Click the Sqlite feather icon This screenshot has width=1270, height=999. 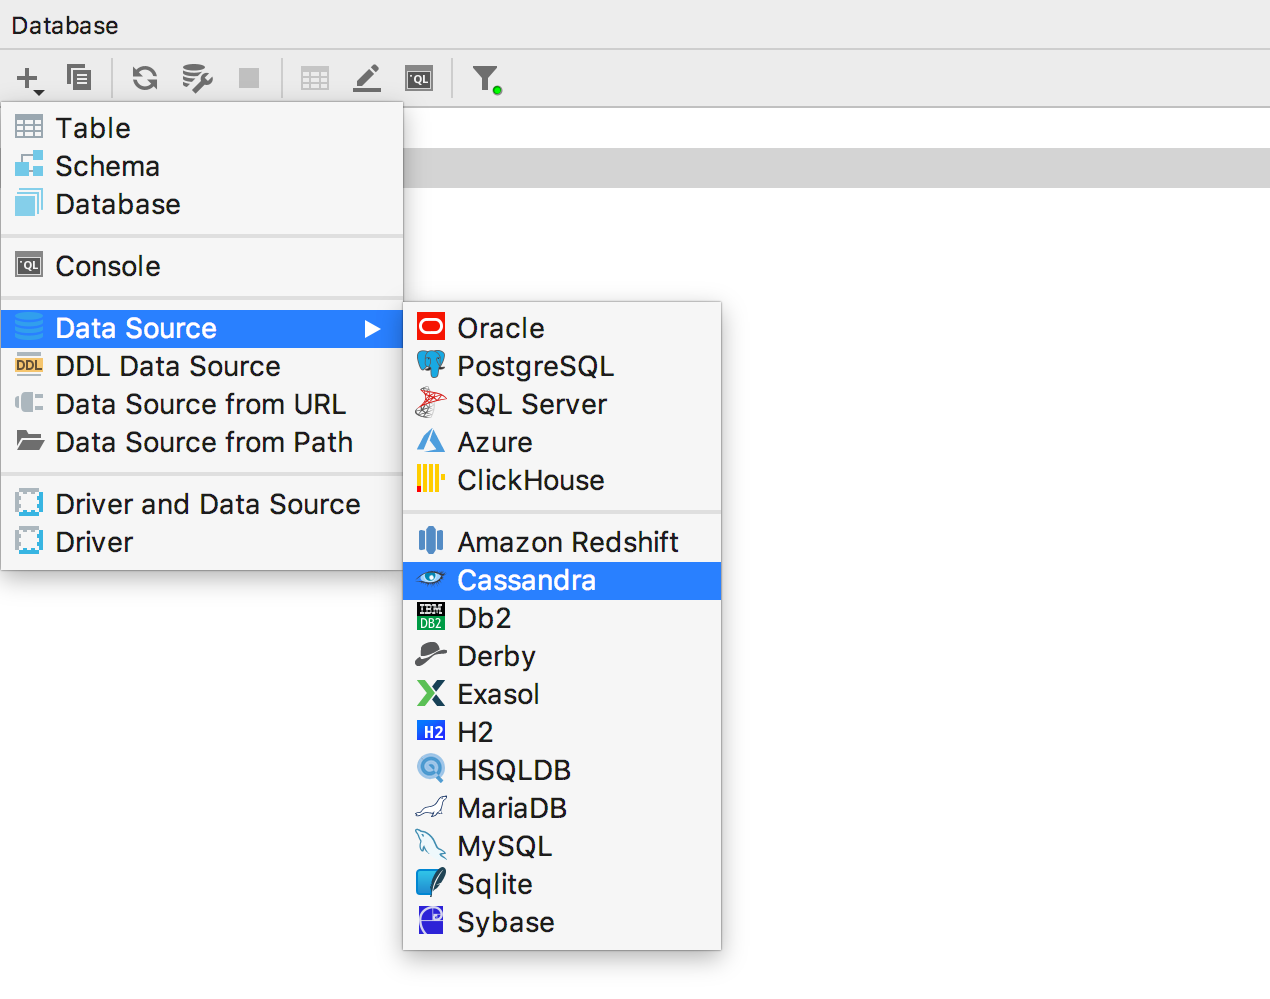coord(431,882)
